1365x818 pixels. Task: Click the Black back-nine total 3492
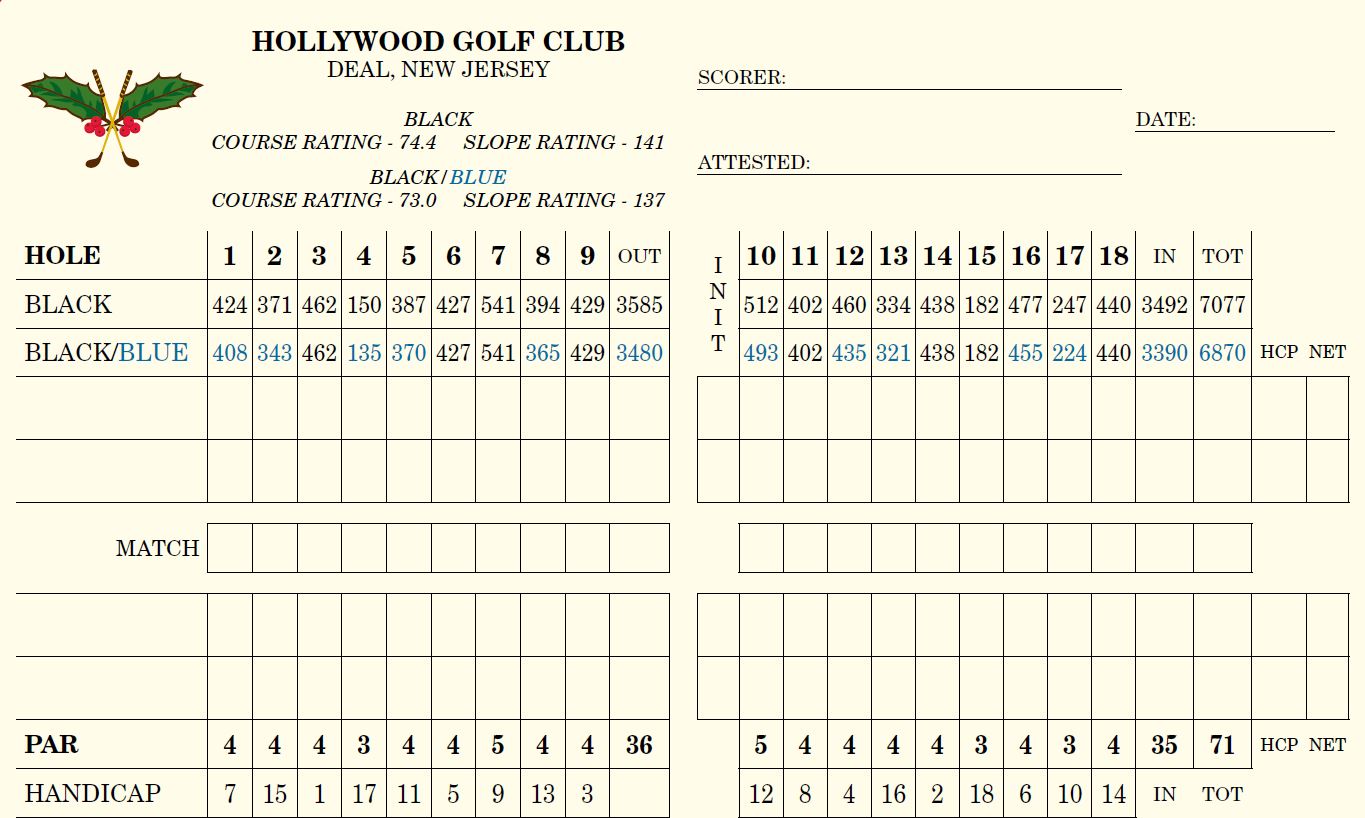(1164, 305)
